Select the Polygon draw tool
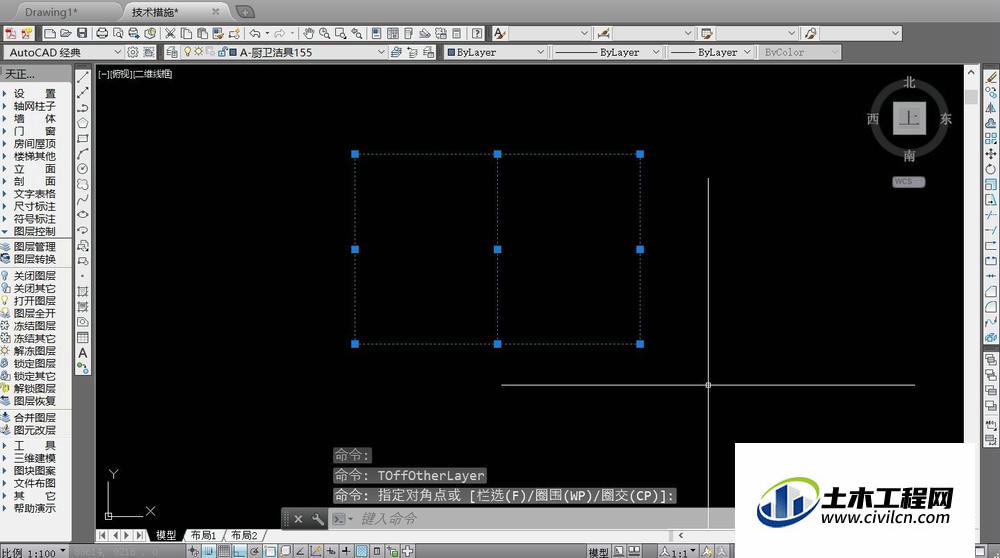This screenshot has height=558, width=1000. tap(83, 123)
